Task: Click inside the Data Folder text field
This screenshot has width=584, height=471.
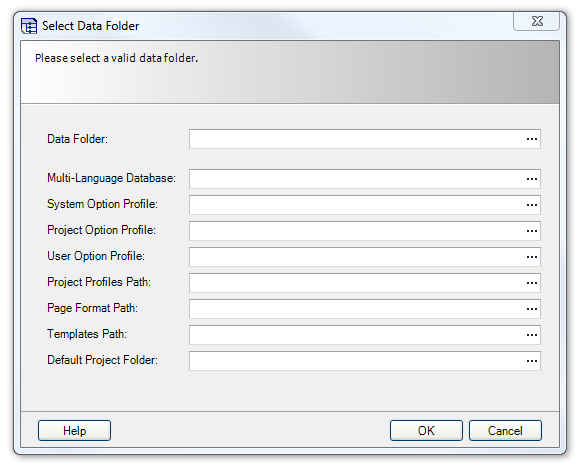Action: [x=356, y=139]
